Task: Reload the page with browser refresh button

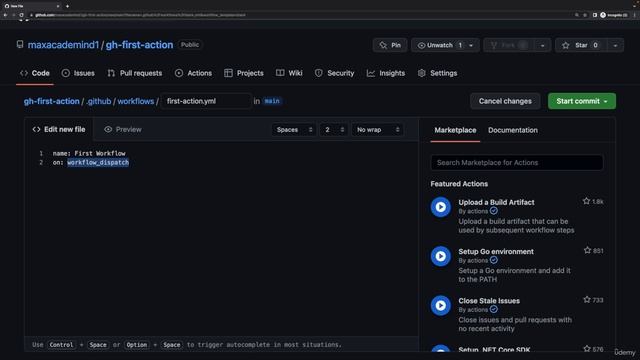Action: 21,15
